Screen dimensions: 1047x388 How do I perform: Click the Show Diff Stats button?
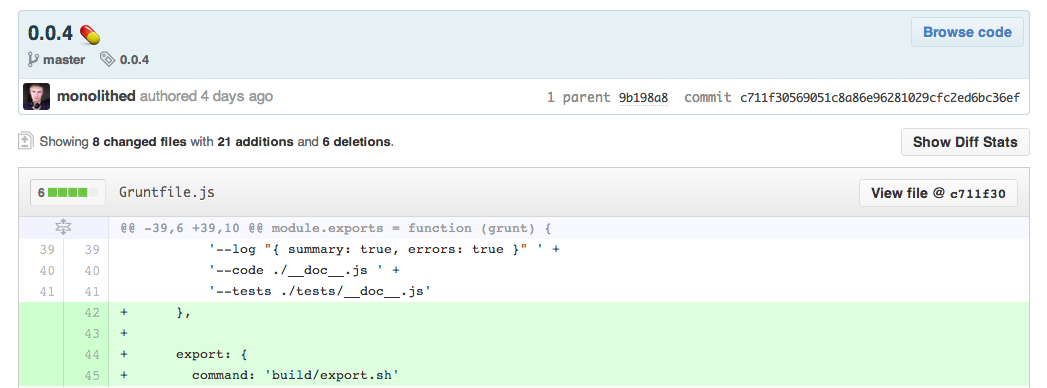click(965, 142)
